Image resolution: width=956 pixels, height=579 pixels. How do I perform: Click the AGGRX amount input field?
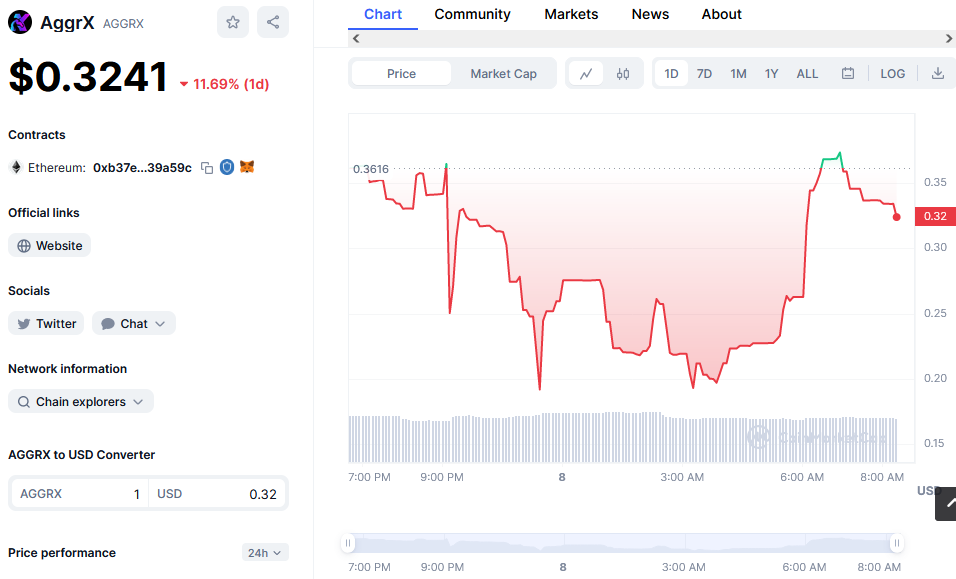[x=80, y=494]
